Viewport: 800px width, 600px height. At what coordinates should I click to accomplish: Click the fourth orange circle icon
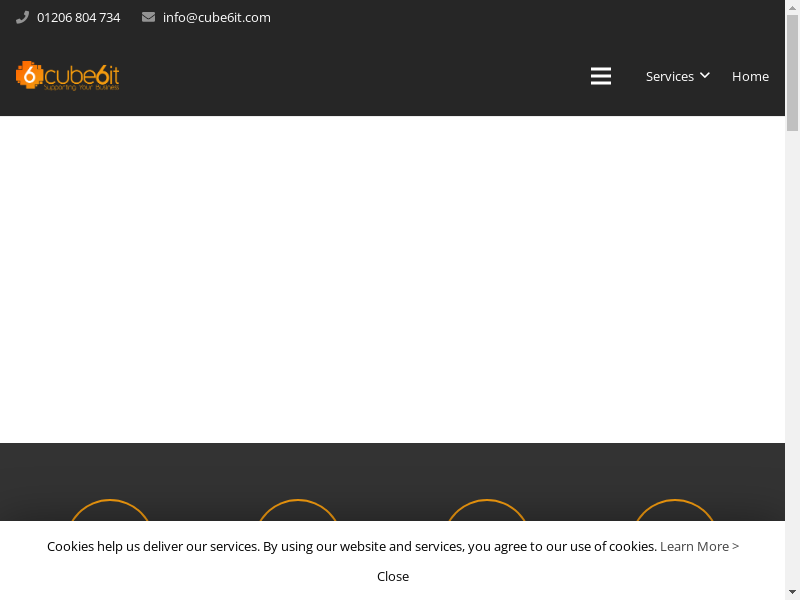[x=675, y=511]
